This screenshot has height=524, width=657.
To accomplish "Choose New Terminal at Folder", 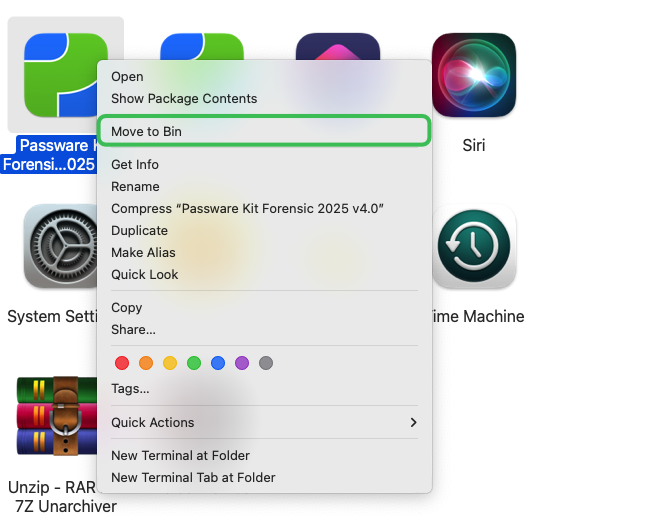I will 264,455.
